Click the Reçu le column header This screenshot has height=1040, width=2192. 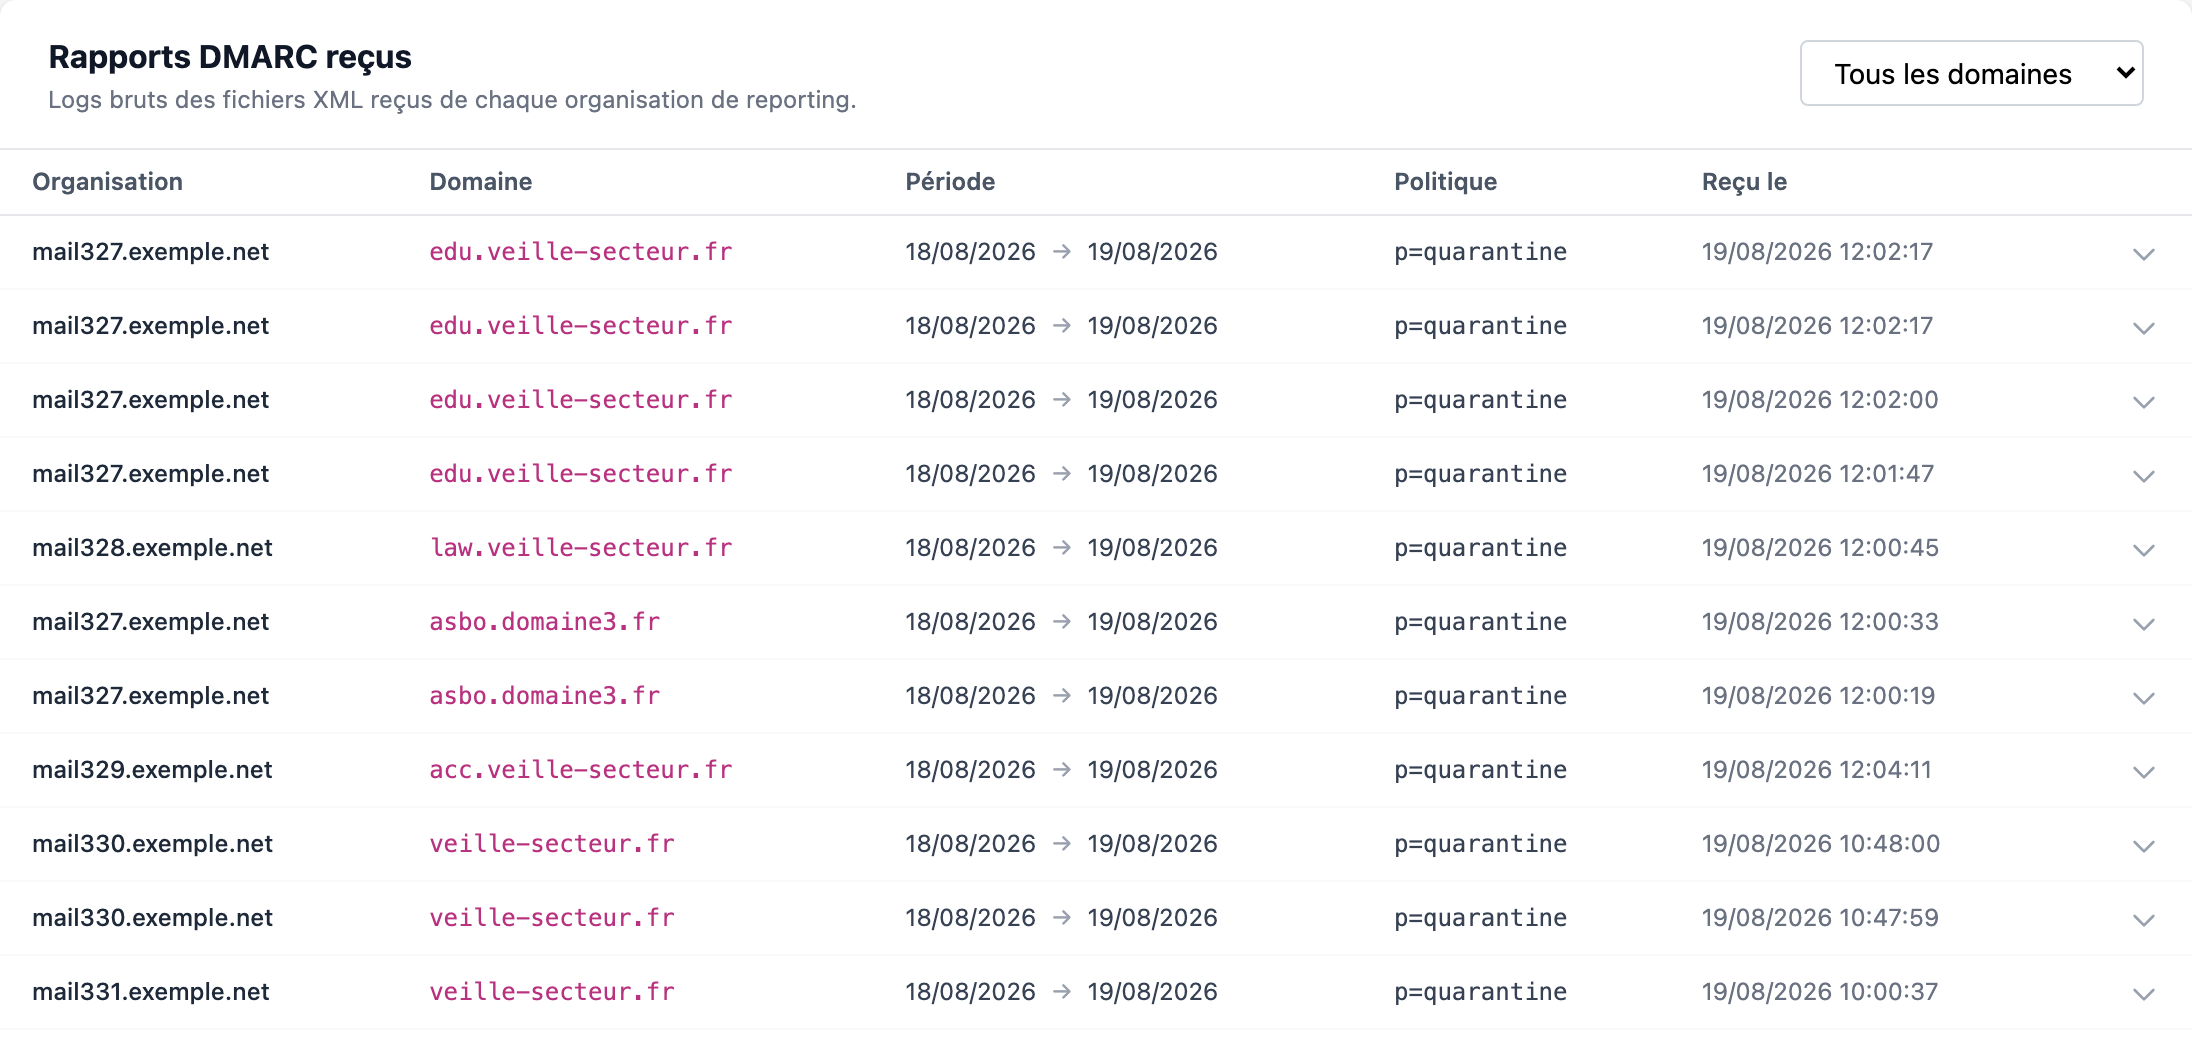(x=1744, y=181)
